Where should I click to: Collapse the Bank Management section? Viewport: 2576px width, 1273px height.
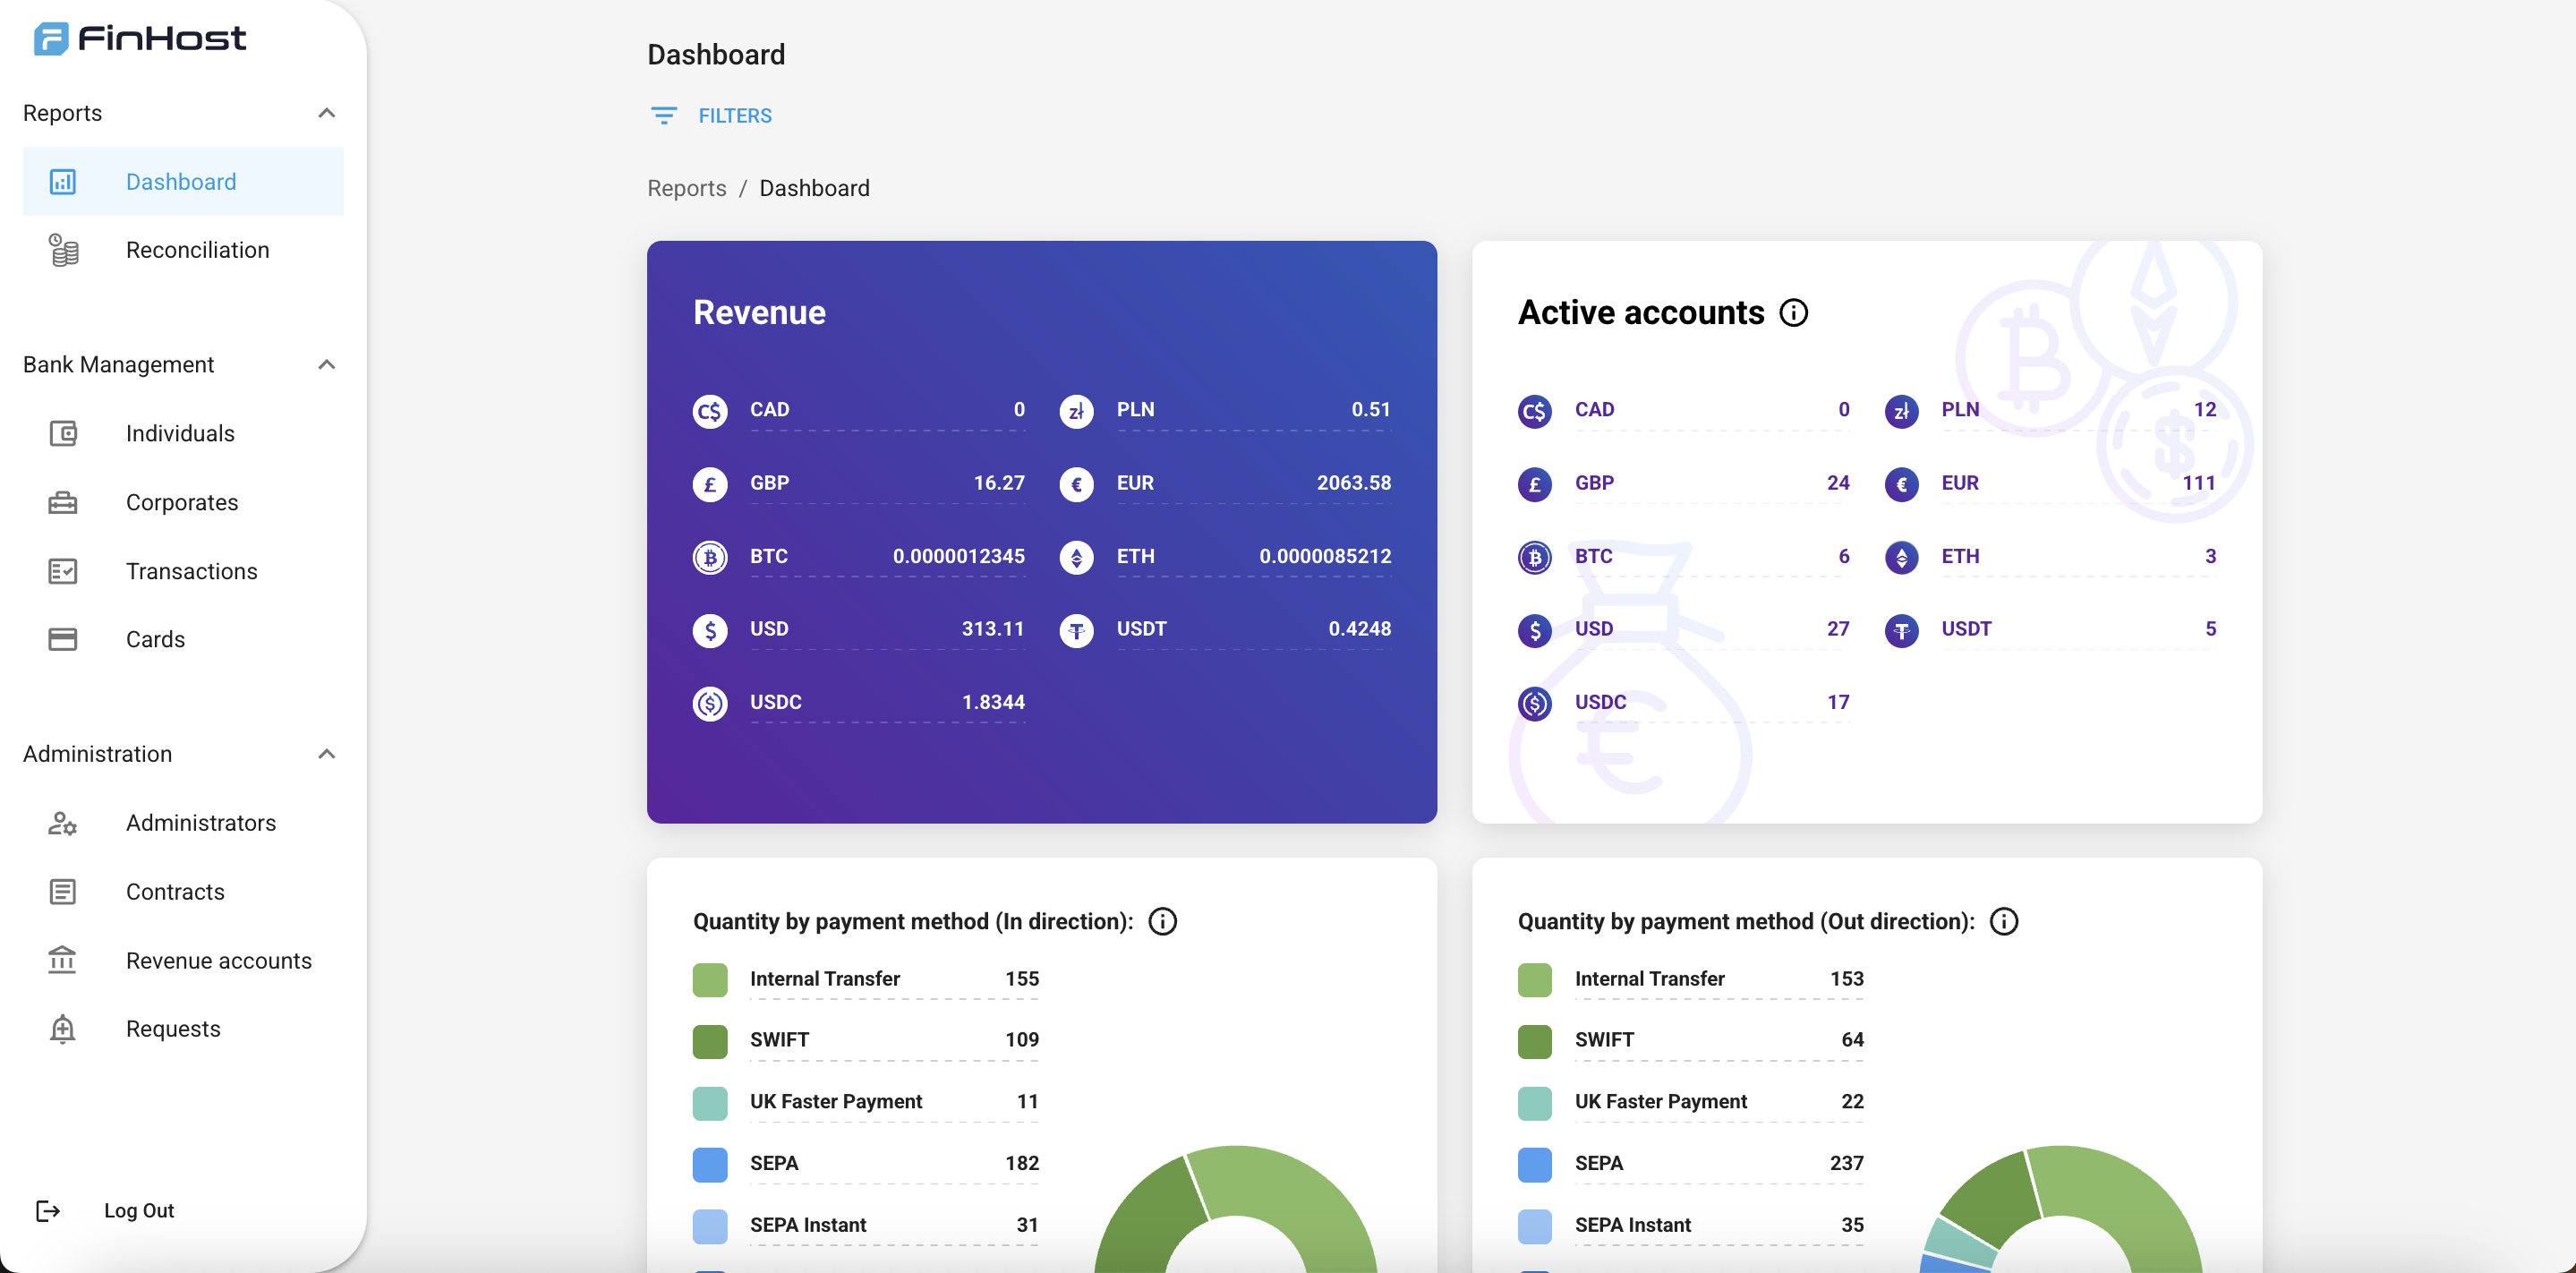pos(326,364)
